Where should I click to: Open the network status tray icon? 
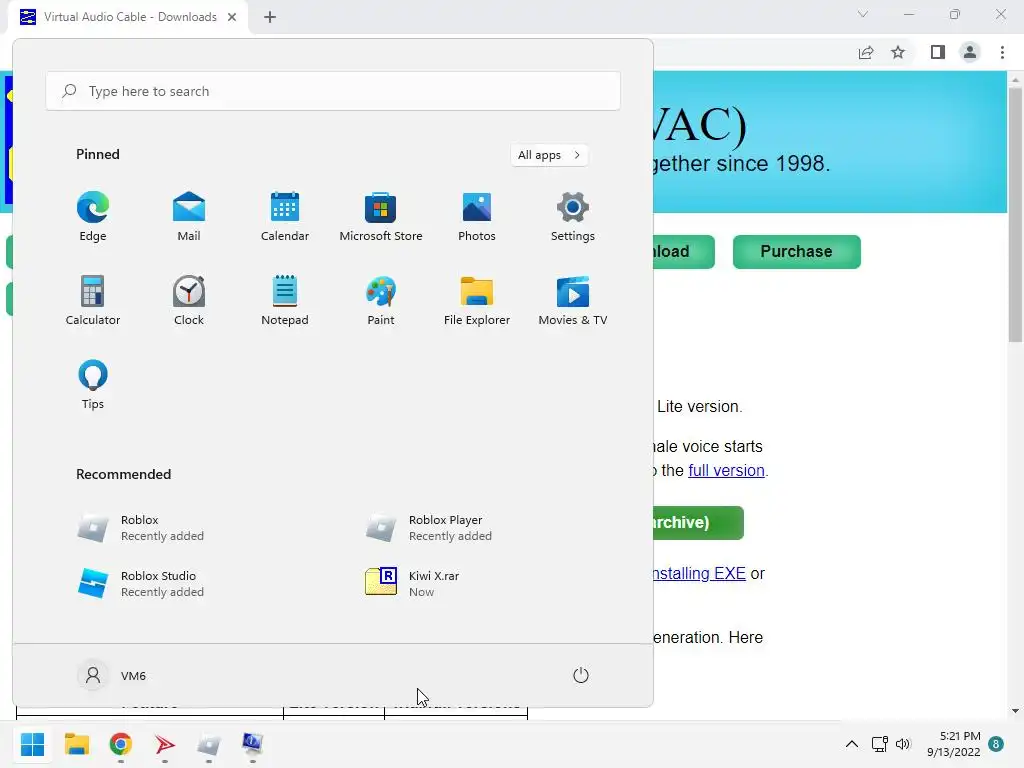[879, 744]
